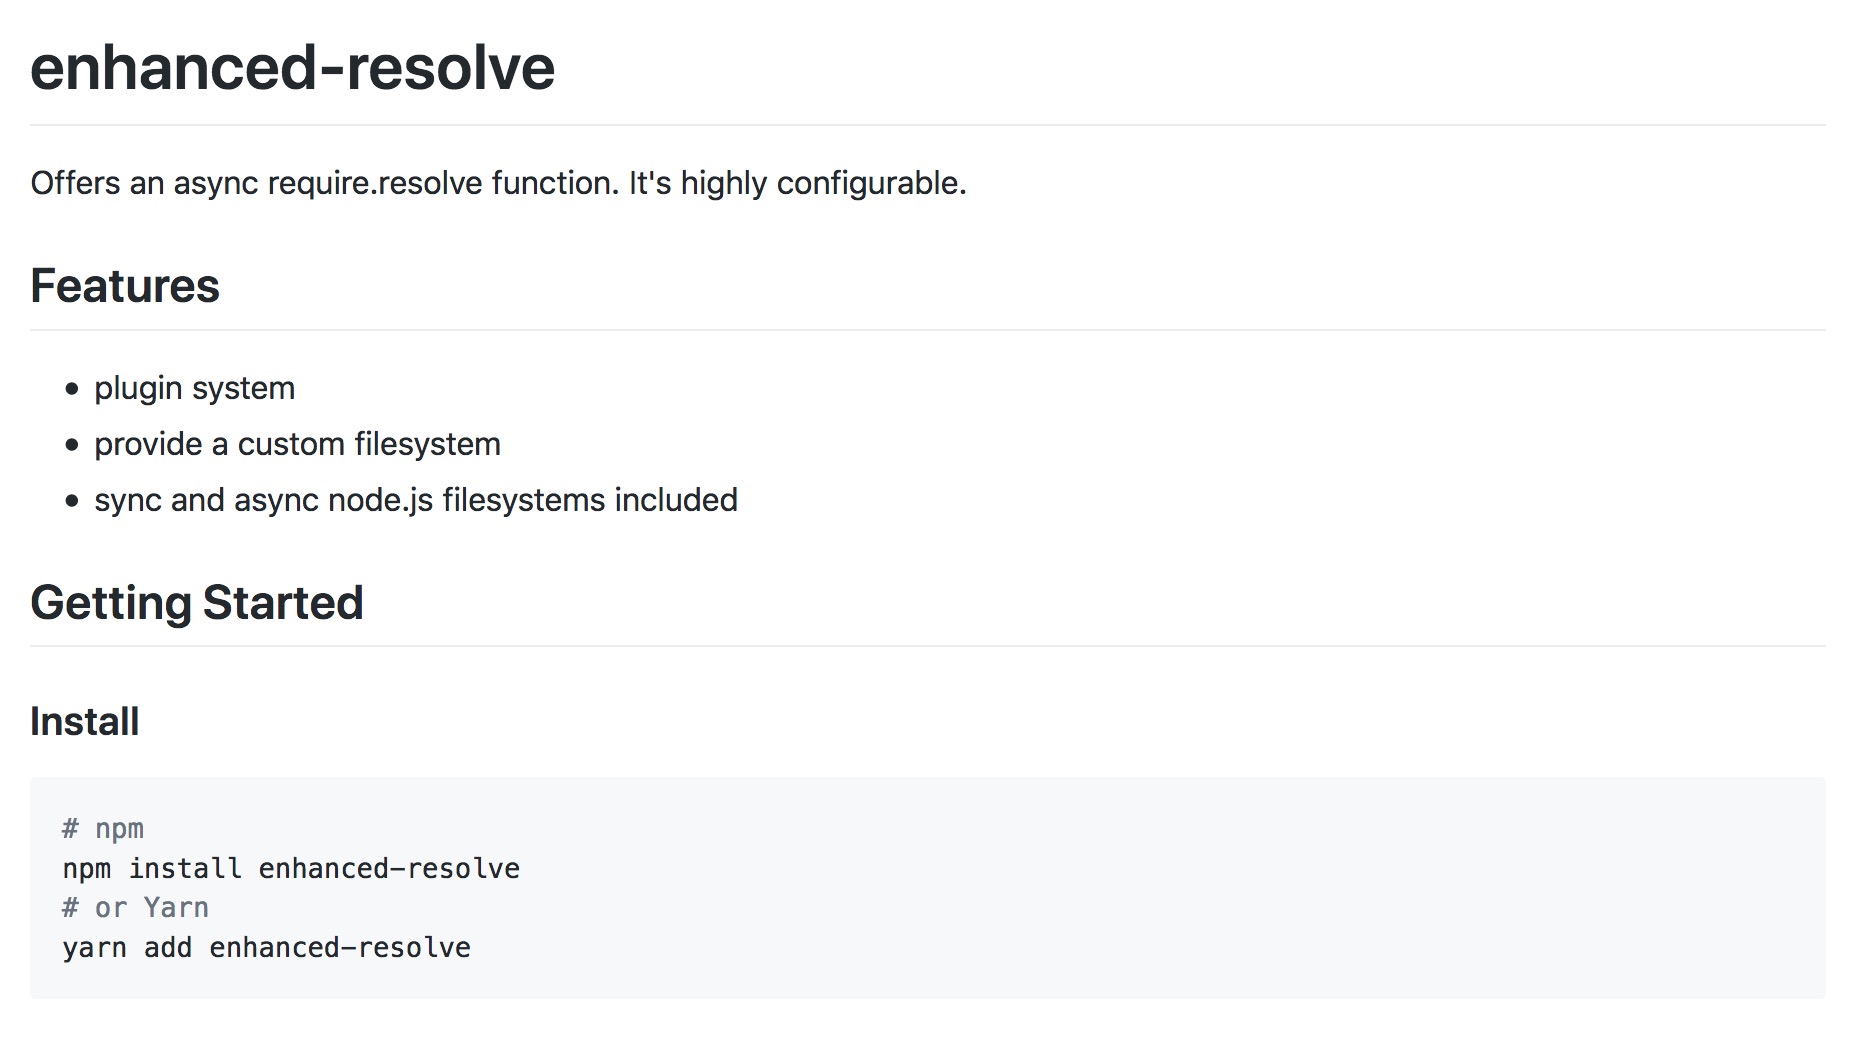This screenshot has height=1042, width=1862.
Task: Select the 'plugin system' list item
Action: pos(195,388)
